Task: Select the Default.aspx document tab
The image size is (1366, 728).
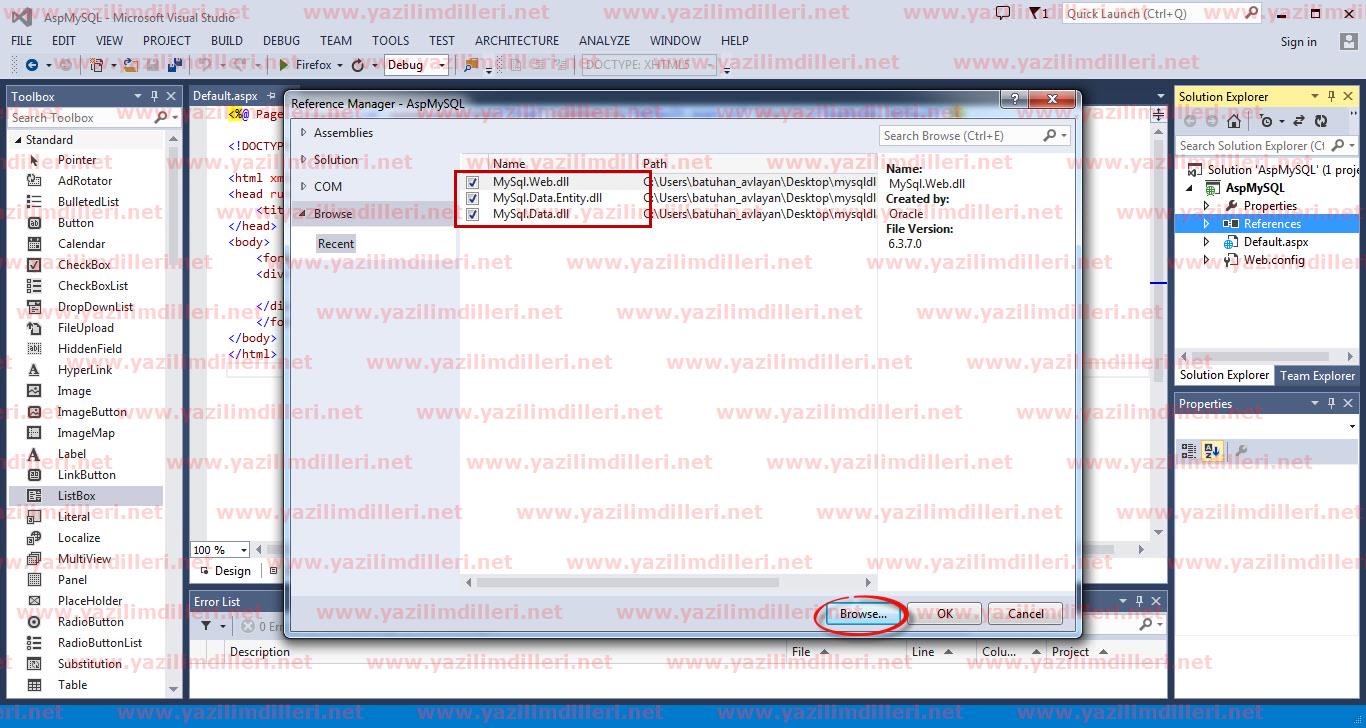Action: [x=225, y=96]
